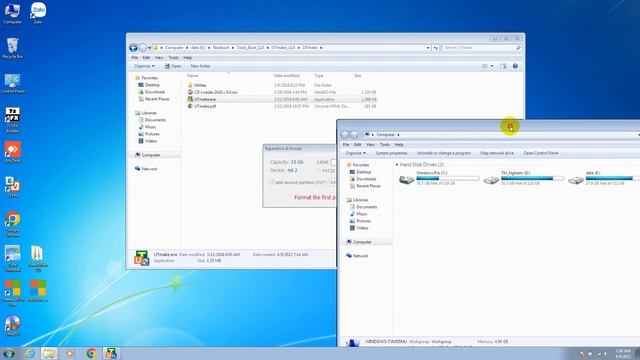The image size is (640, 360).
Task: Open the File menu in UTmake folder window
Action: click(x=135, y=58)
